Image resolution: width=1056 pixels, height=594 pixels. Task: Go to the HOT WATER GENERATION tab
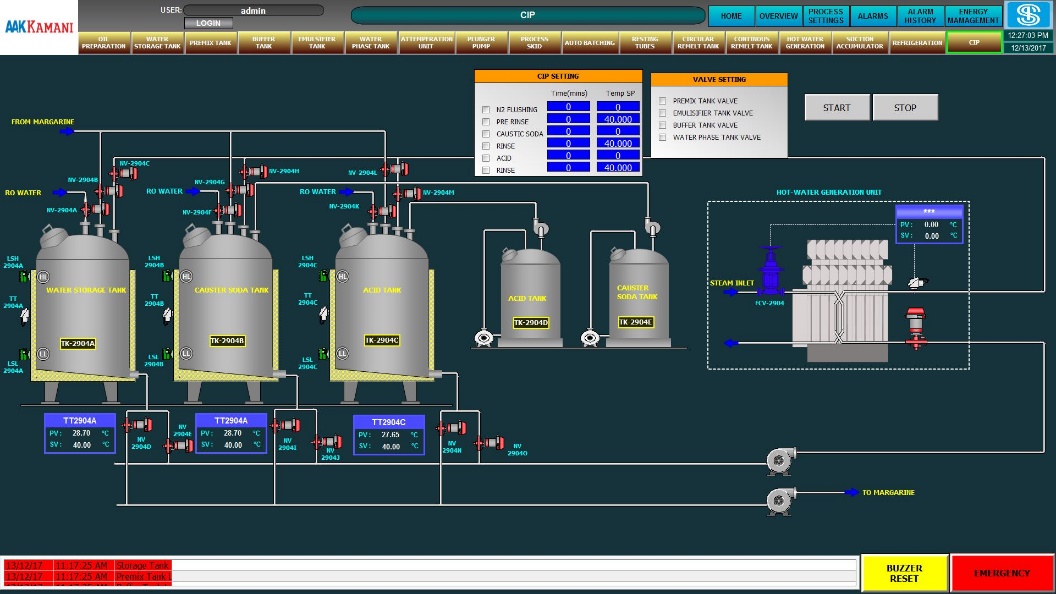(x=806, y=42)
